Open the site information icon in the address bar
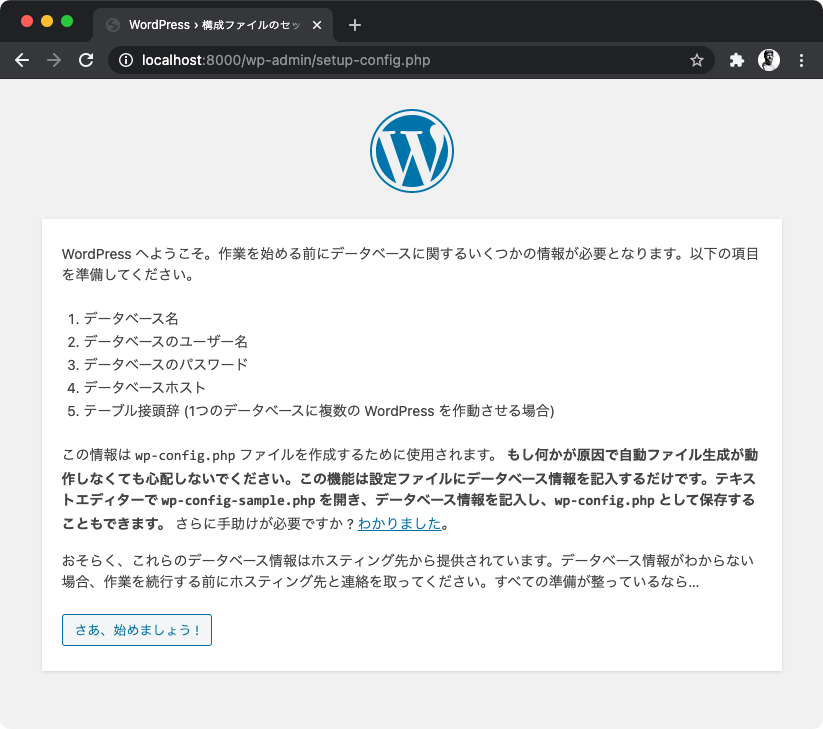This screenshot has width=823, height=729. click(x=126, y=60)
